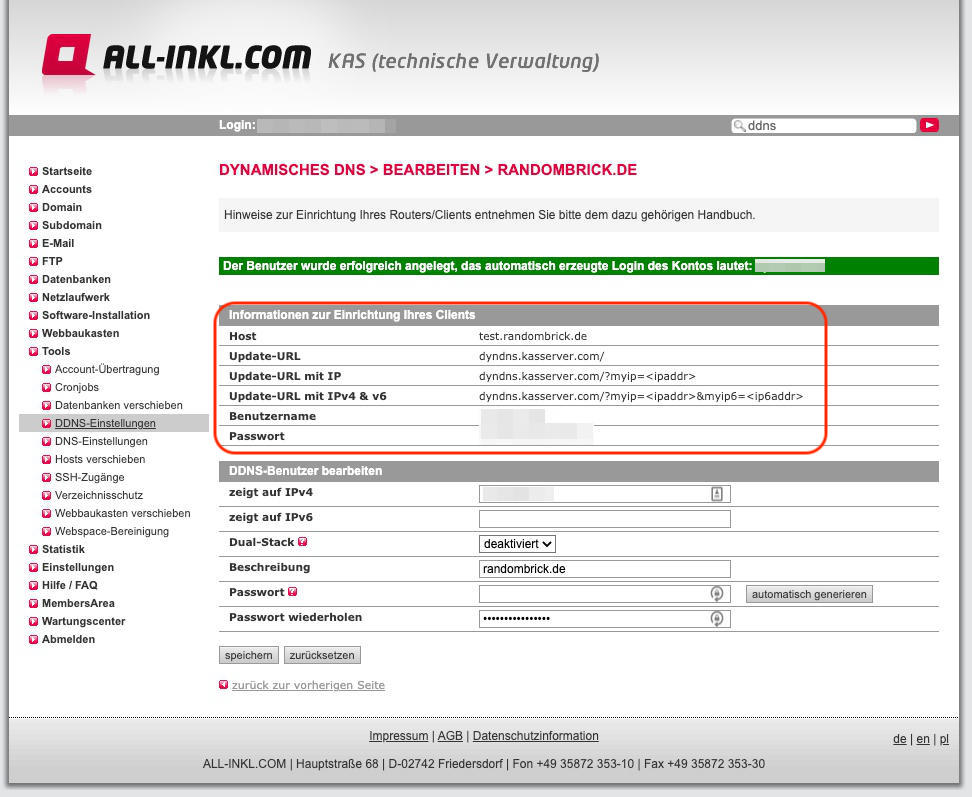Open Account-Übertragung under Tools
The image size is (972, 797).
pos(107,369)
